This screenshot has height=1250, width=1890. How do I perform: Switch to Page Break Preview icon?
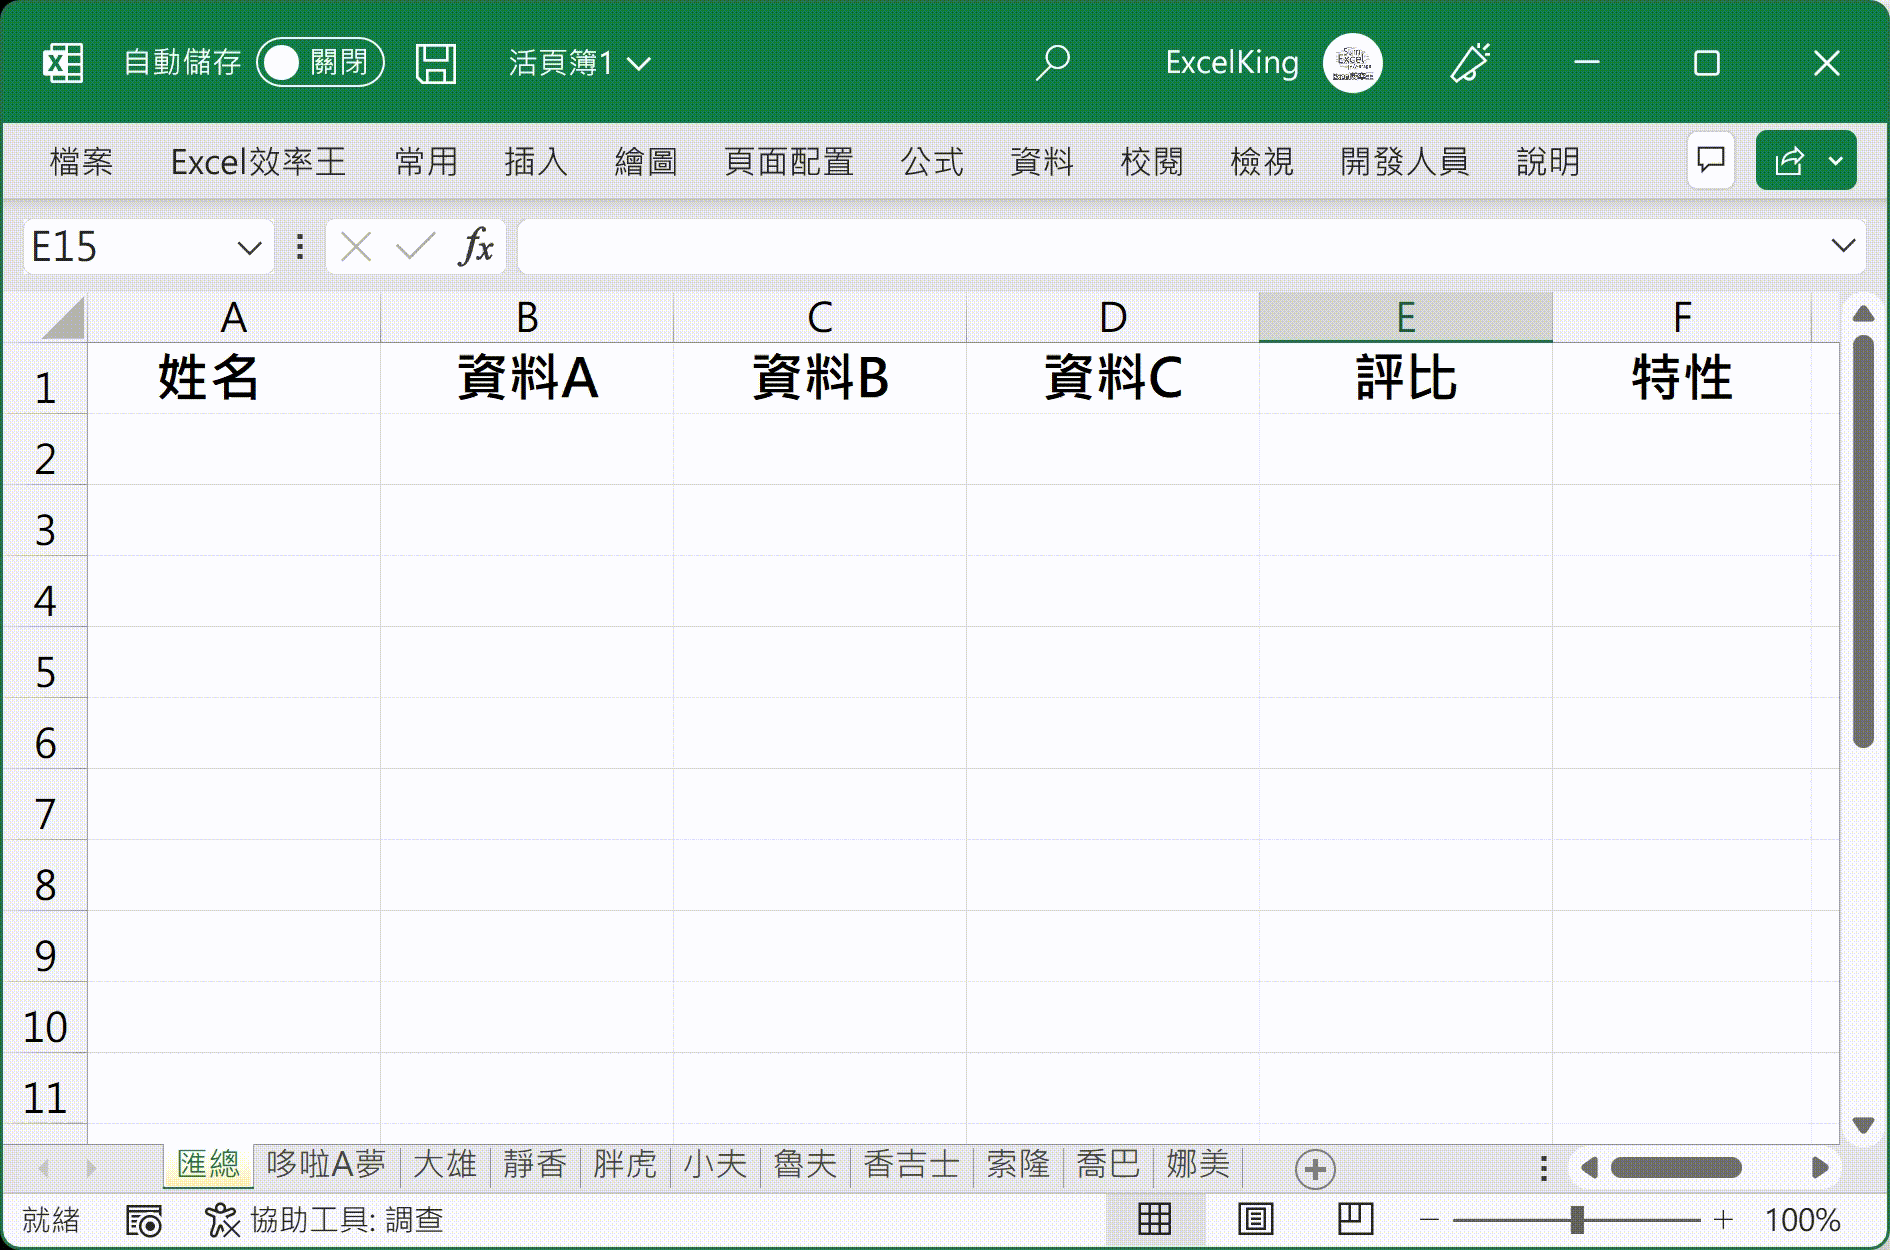(x=1355, y=1219)
